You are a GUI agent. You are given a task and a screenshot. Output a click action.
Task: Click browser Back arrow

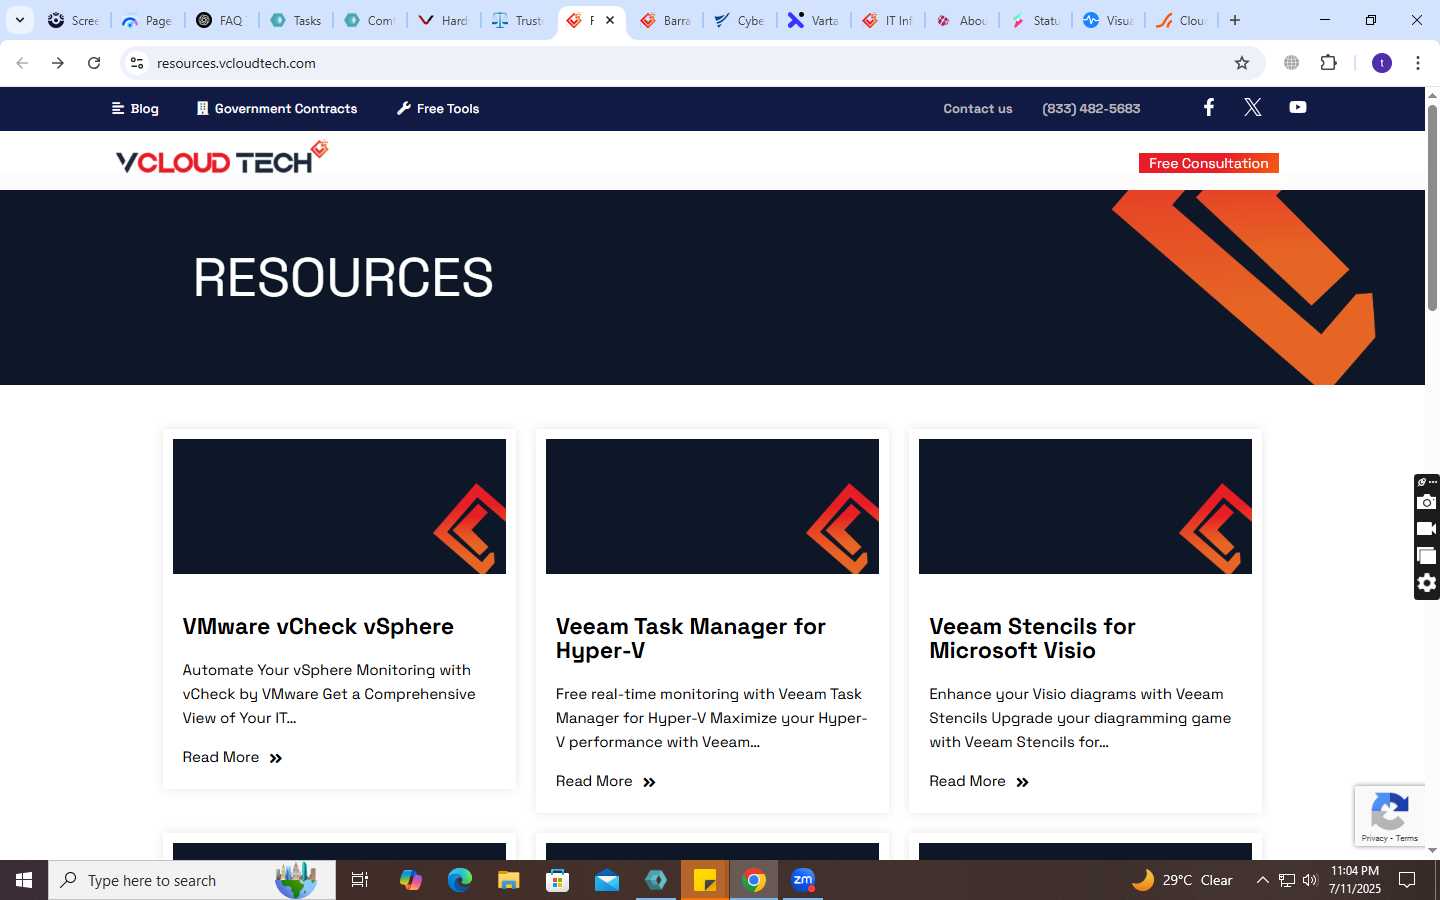click(x=22, y=63)
